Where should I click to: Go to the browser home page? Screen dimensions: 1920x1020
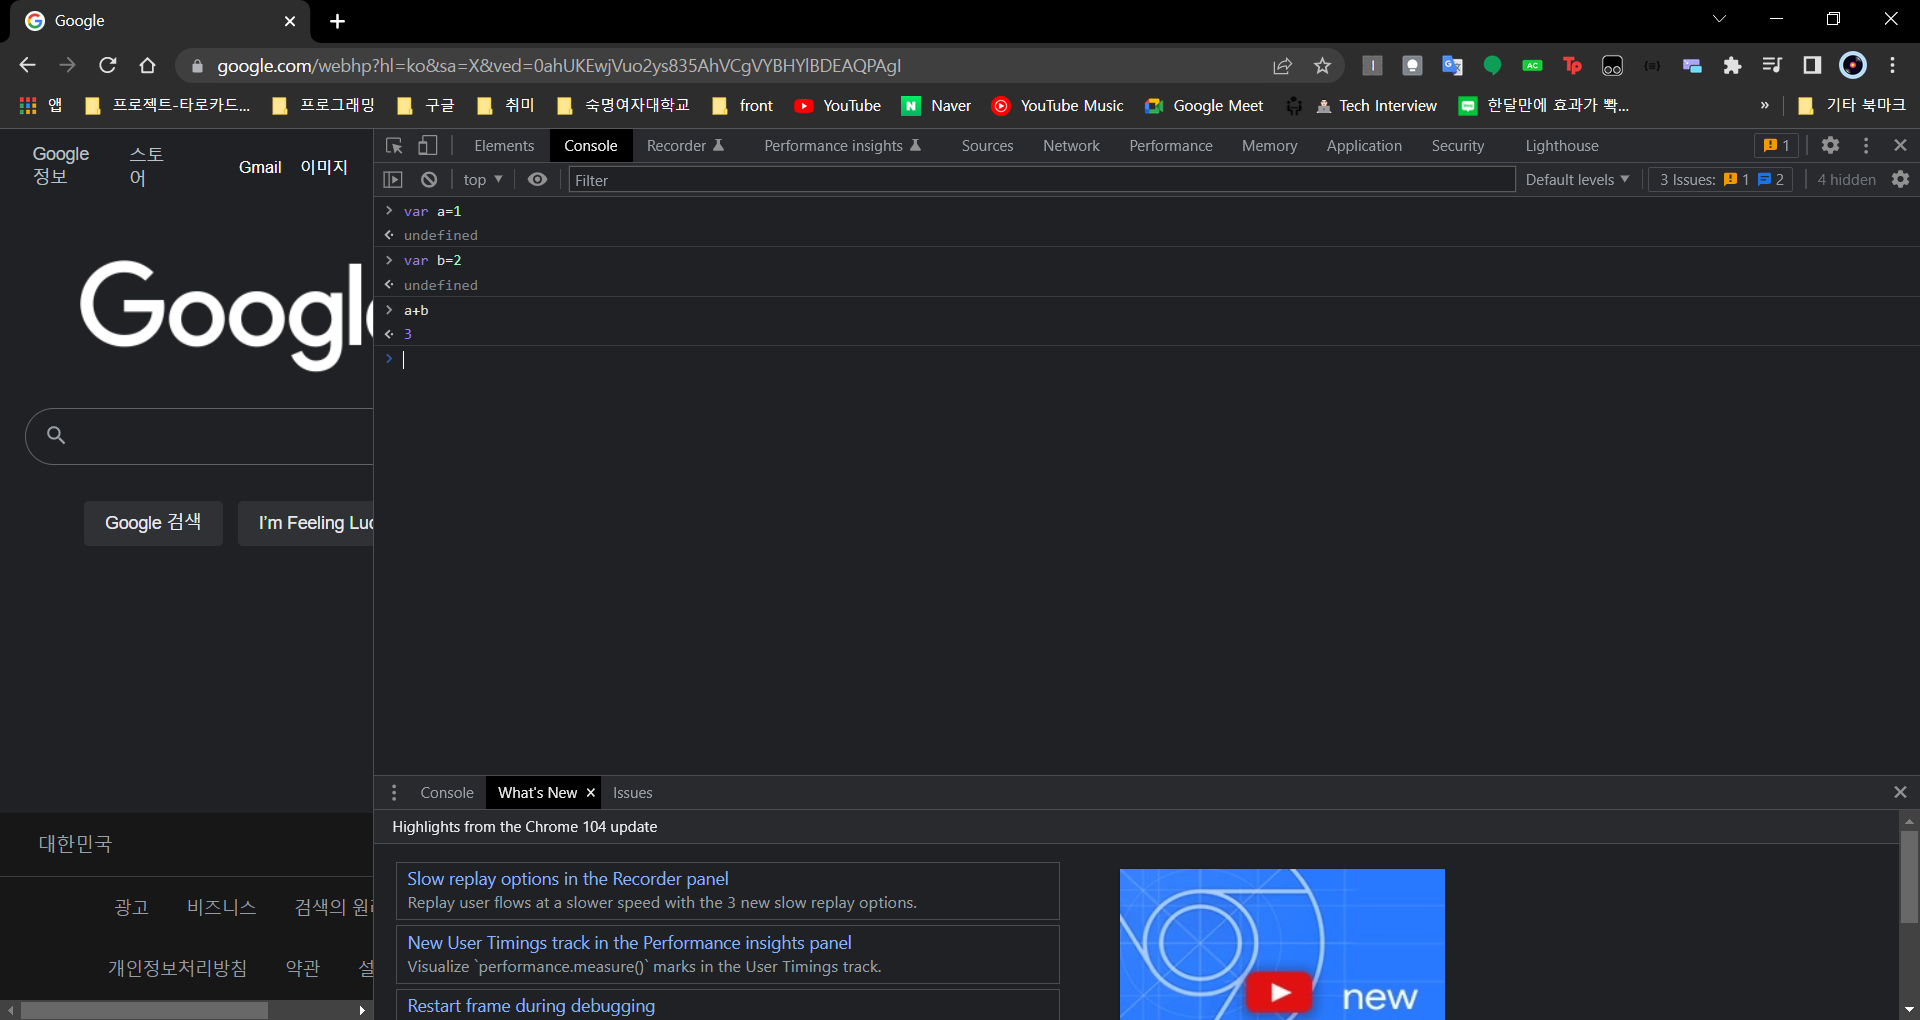click(x=147, y=66)
